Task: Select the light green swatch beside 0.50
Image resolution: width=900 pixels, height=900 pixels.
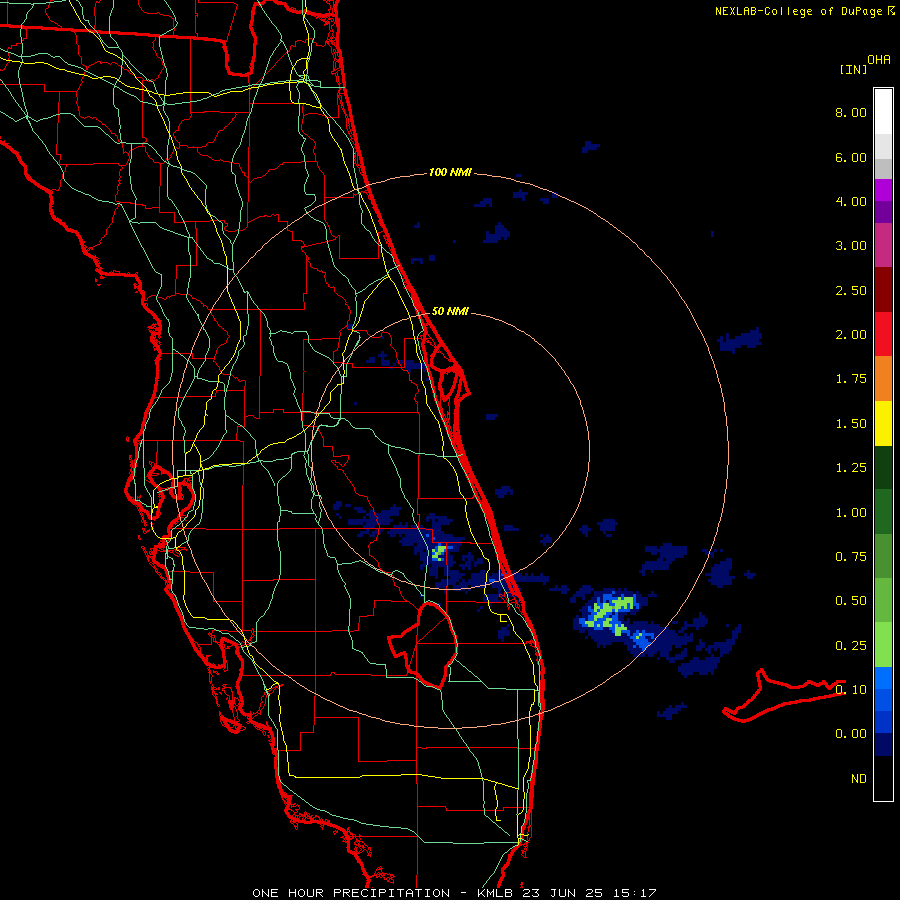Action: click(x=883, y=600)
